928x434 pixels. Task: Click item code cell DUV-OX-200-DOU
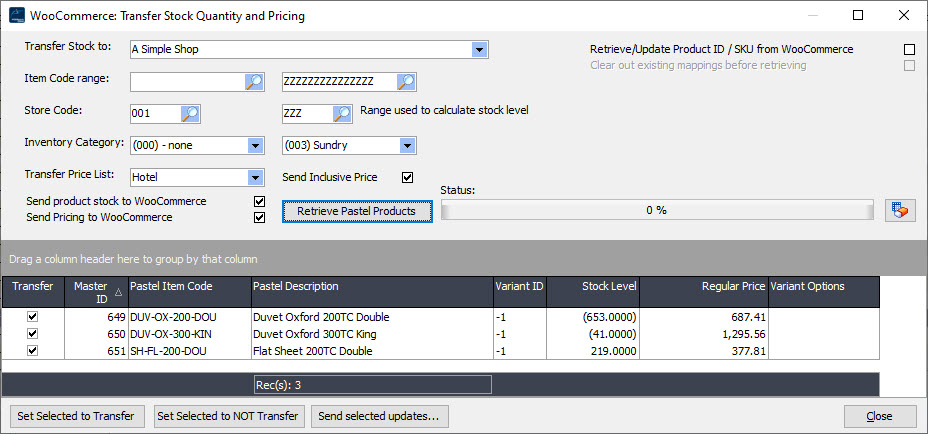[189, 317]
